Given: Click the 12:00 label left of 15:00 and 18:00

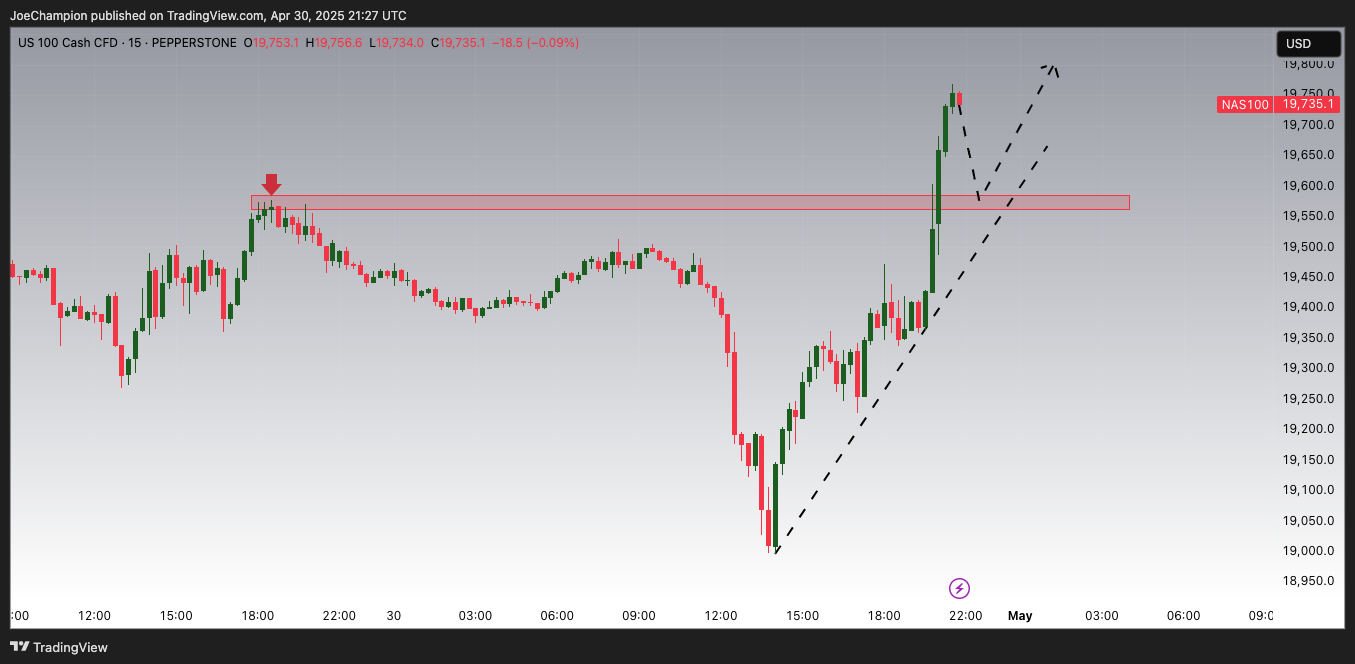Looking at the screenshot, I should (94, 616).
